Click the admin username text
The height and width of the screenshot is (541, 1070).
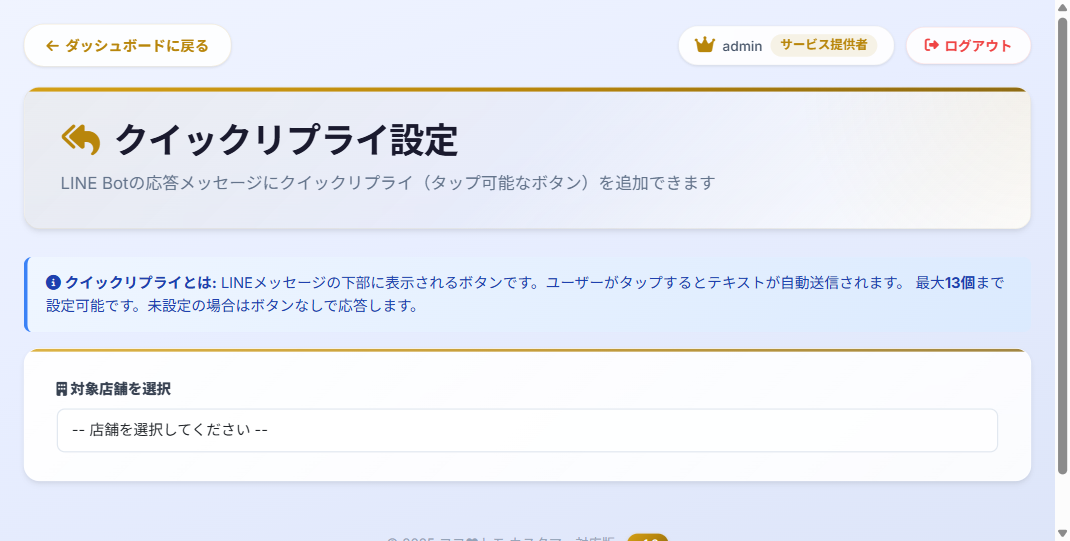(742, 46)
